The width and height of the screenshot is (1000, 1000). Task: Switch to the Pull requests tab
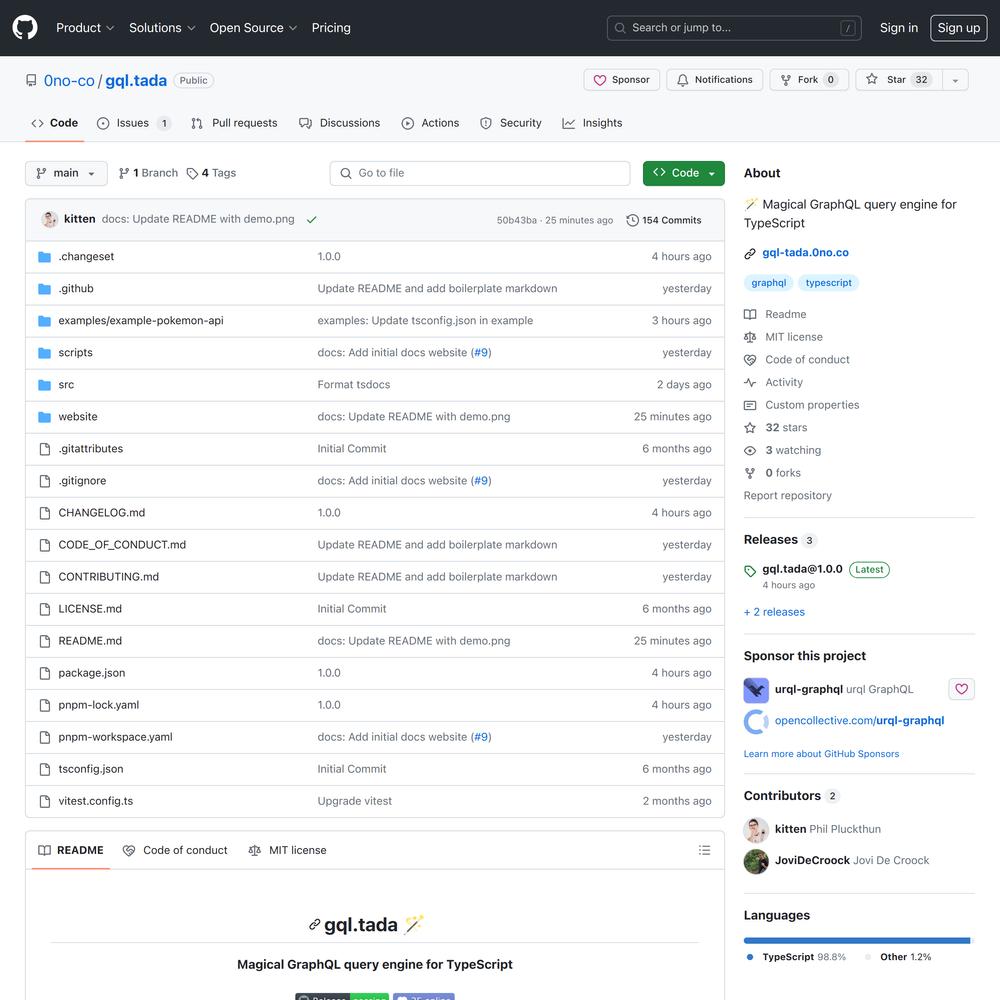(234, 123)
